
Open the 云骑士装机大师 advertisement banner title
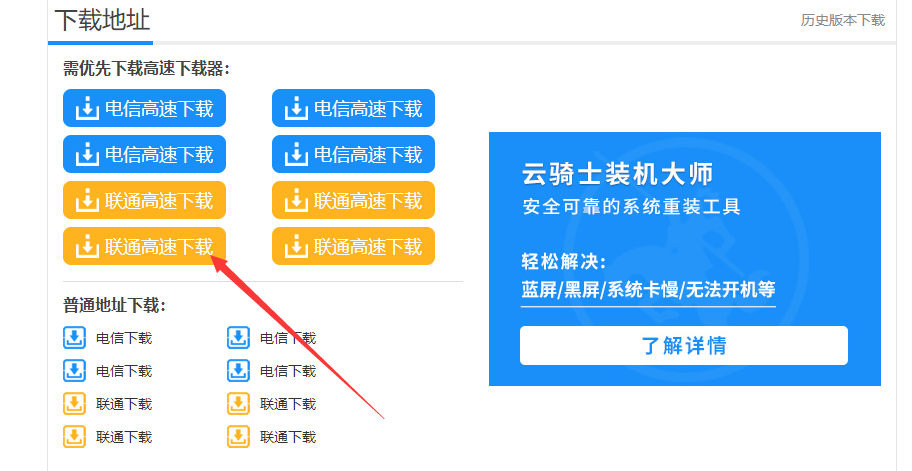click(x=617, y=174)
